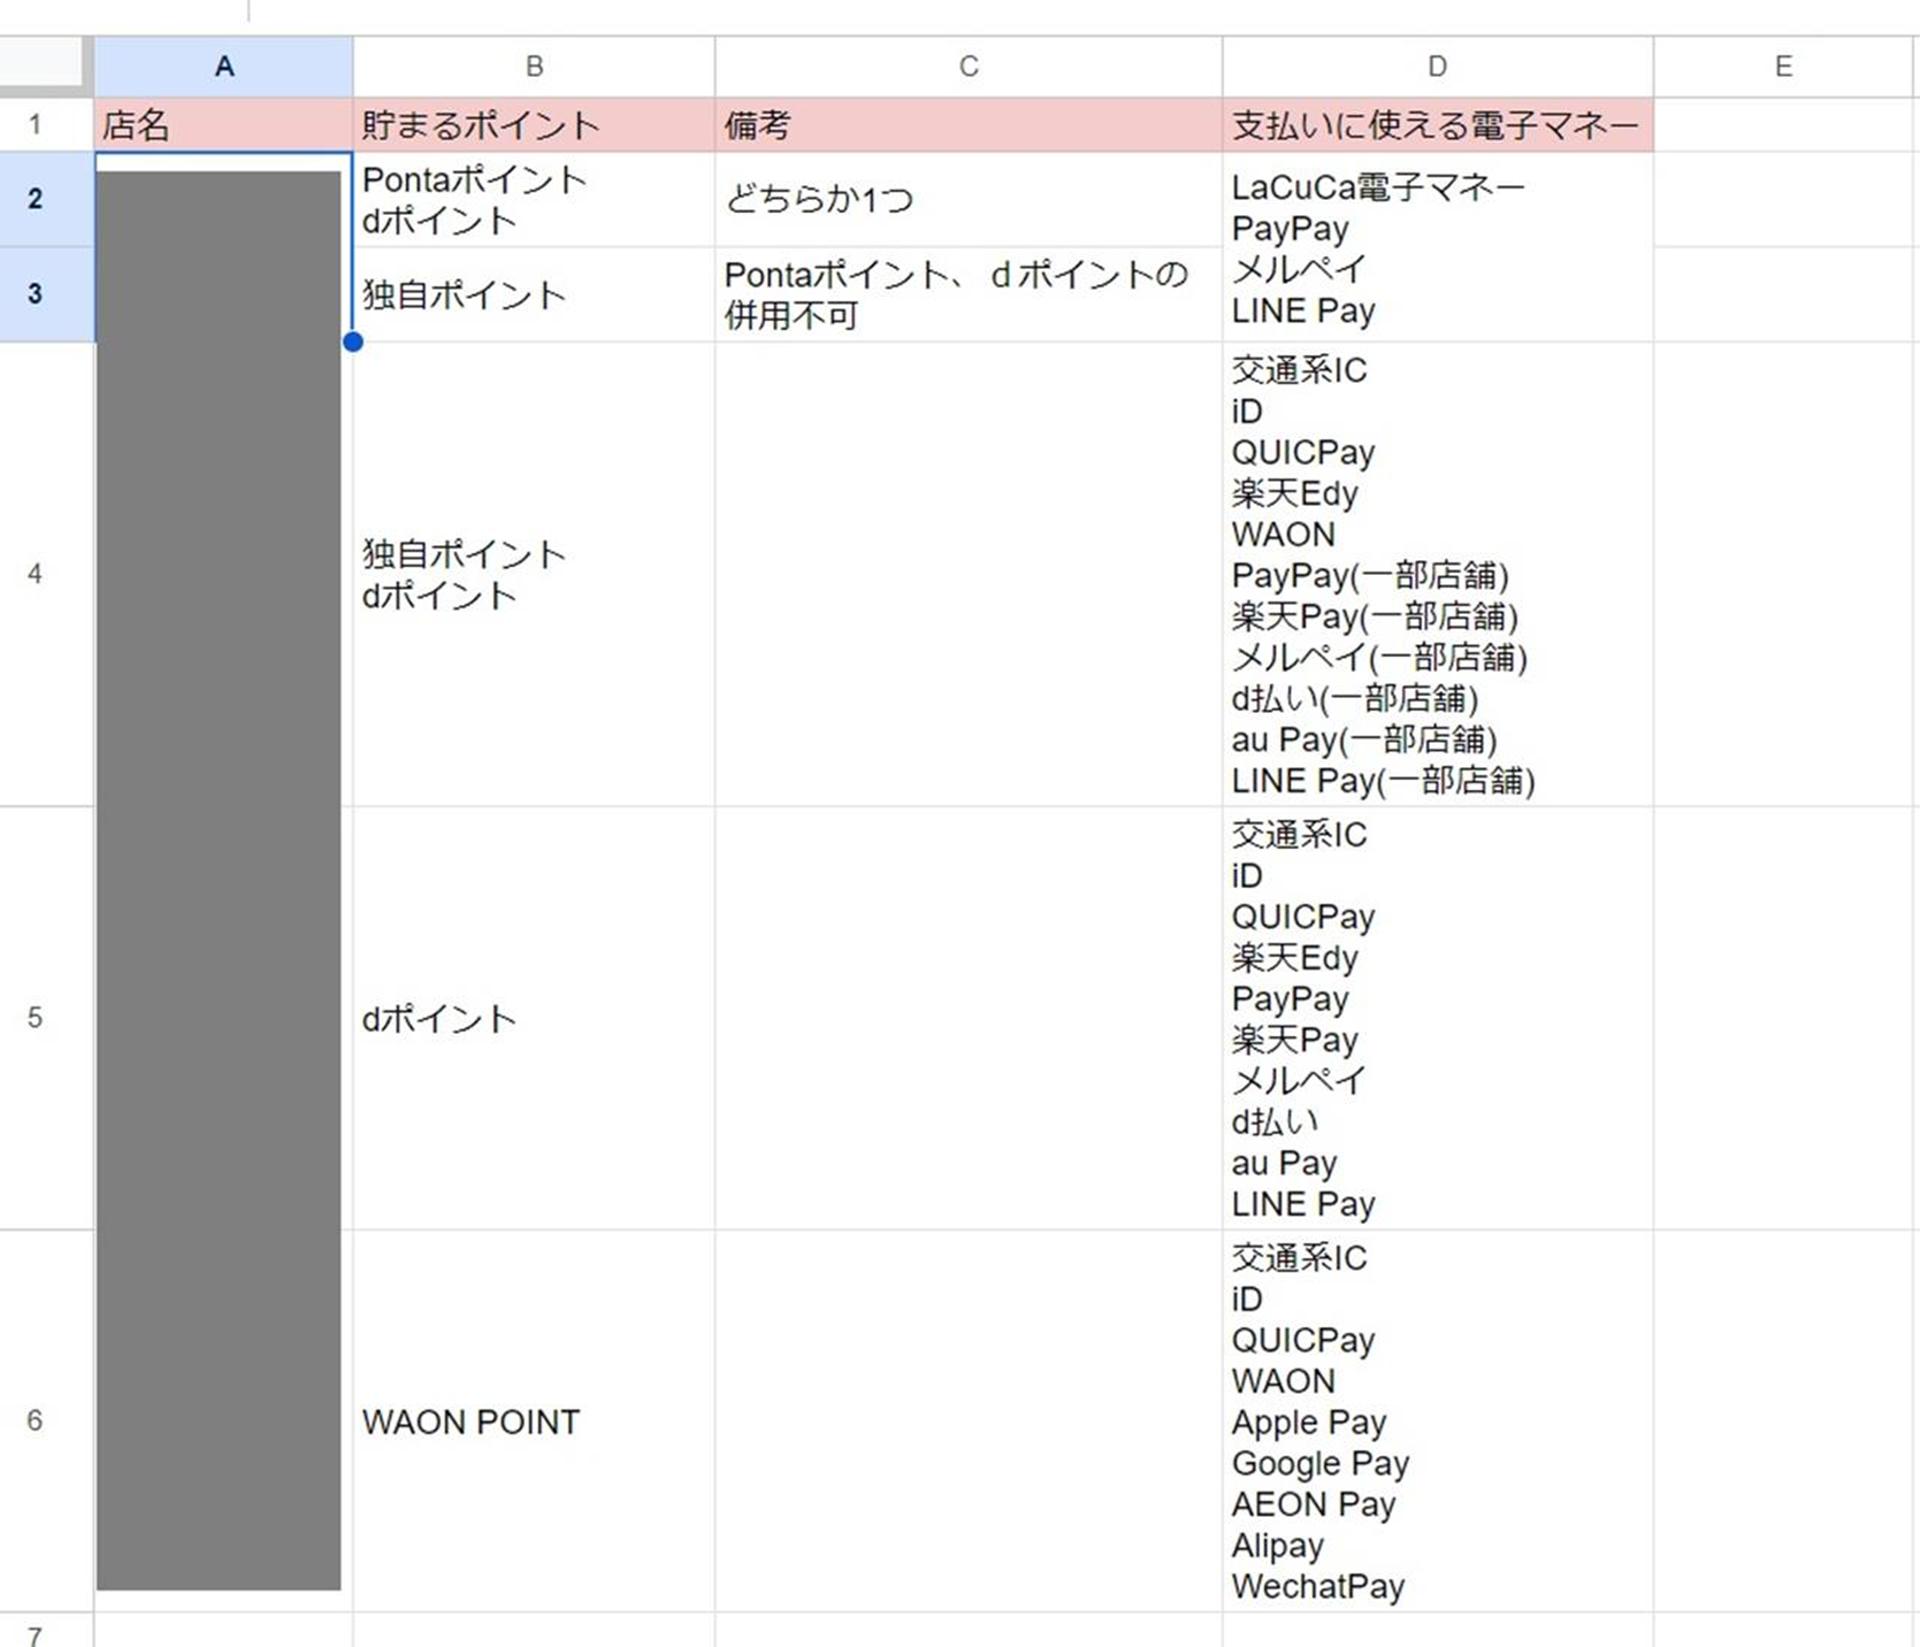Click column A header
Image resolution: width=1920 pixels, height=1647 pixels.
224,66
